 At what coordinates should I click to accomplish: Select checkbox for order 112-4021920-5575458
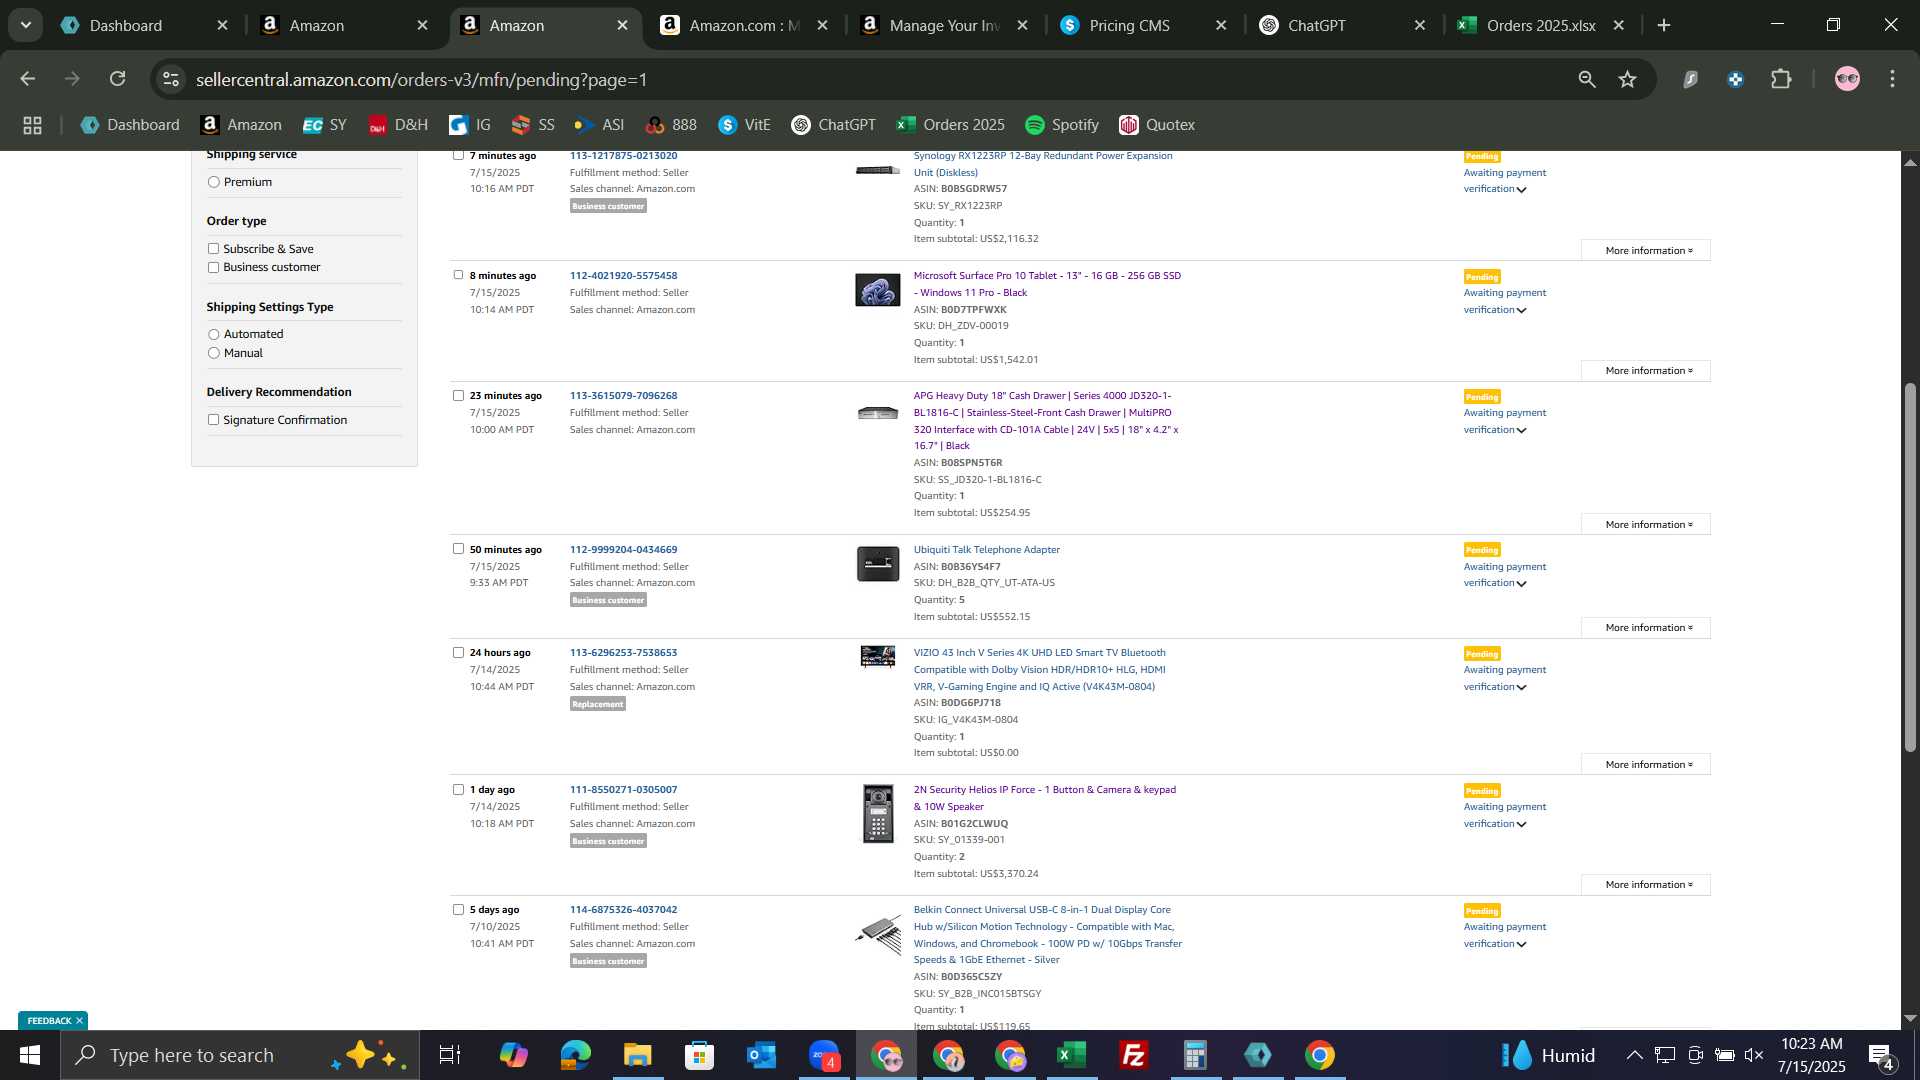coord(458,275)
